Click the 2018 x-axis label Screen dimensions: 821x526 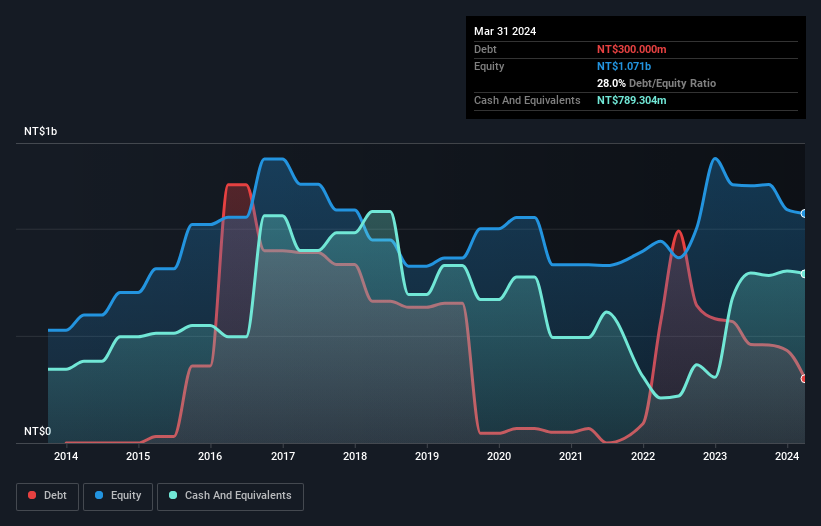(355, 456)
